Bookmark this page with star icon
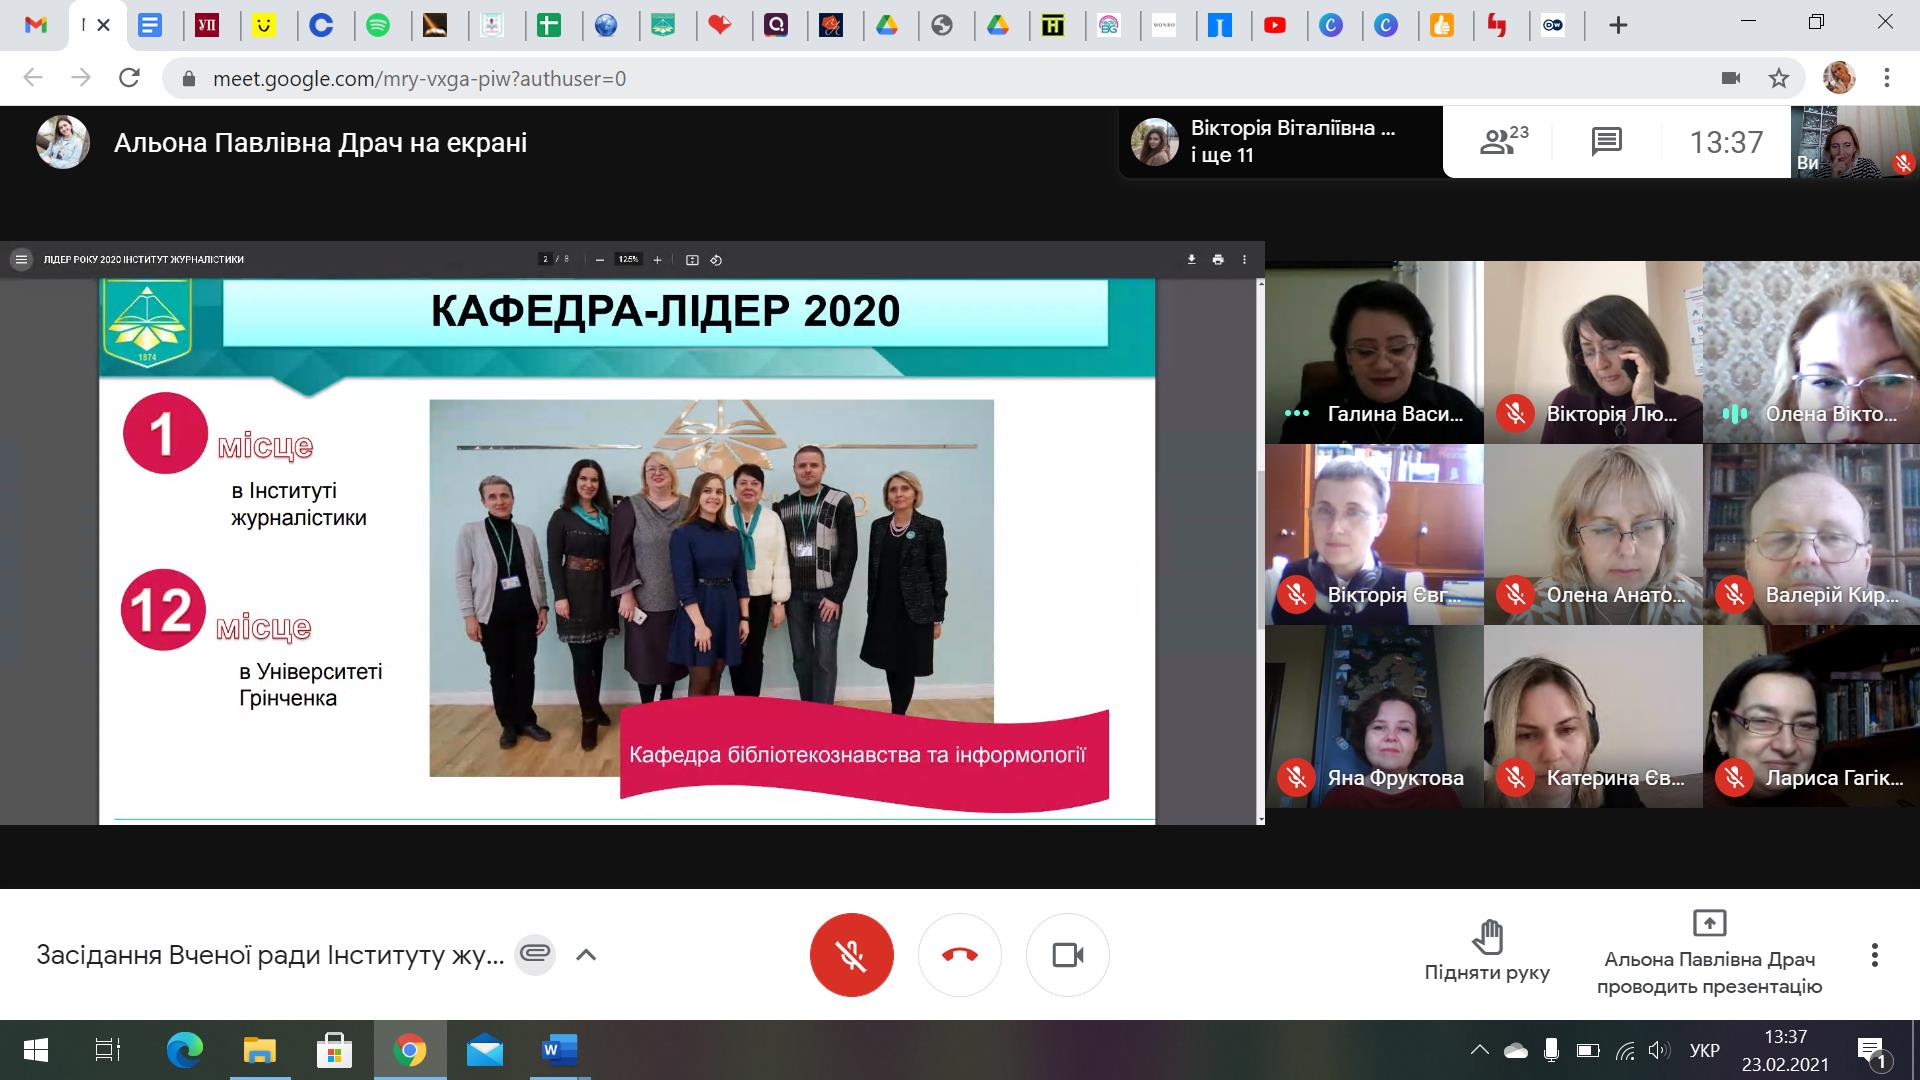This screenshot has height=1080, width=1920. 1778,78
